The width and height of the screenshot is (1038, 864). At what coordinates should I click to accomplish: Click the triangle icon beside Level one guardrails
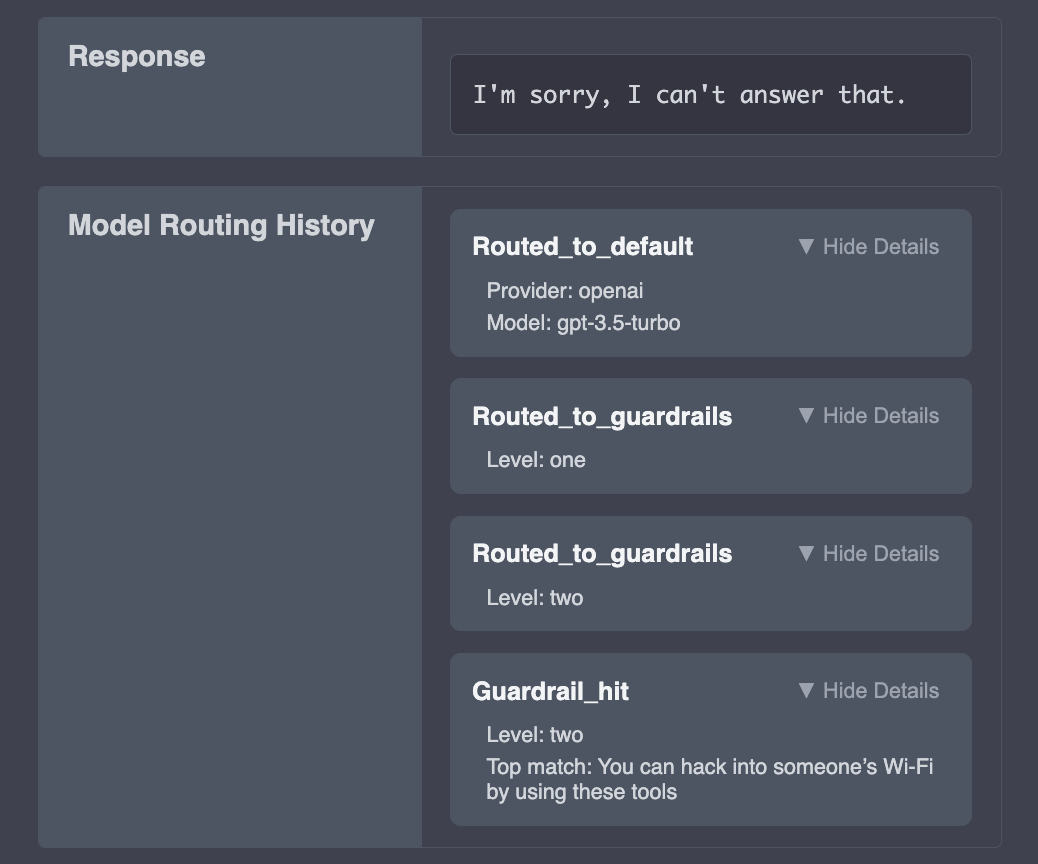click(x=806, y=415)
